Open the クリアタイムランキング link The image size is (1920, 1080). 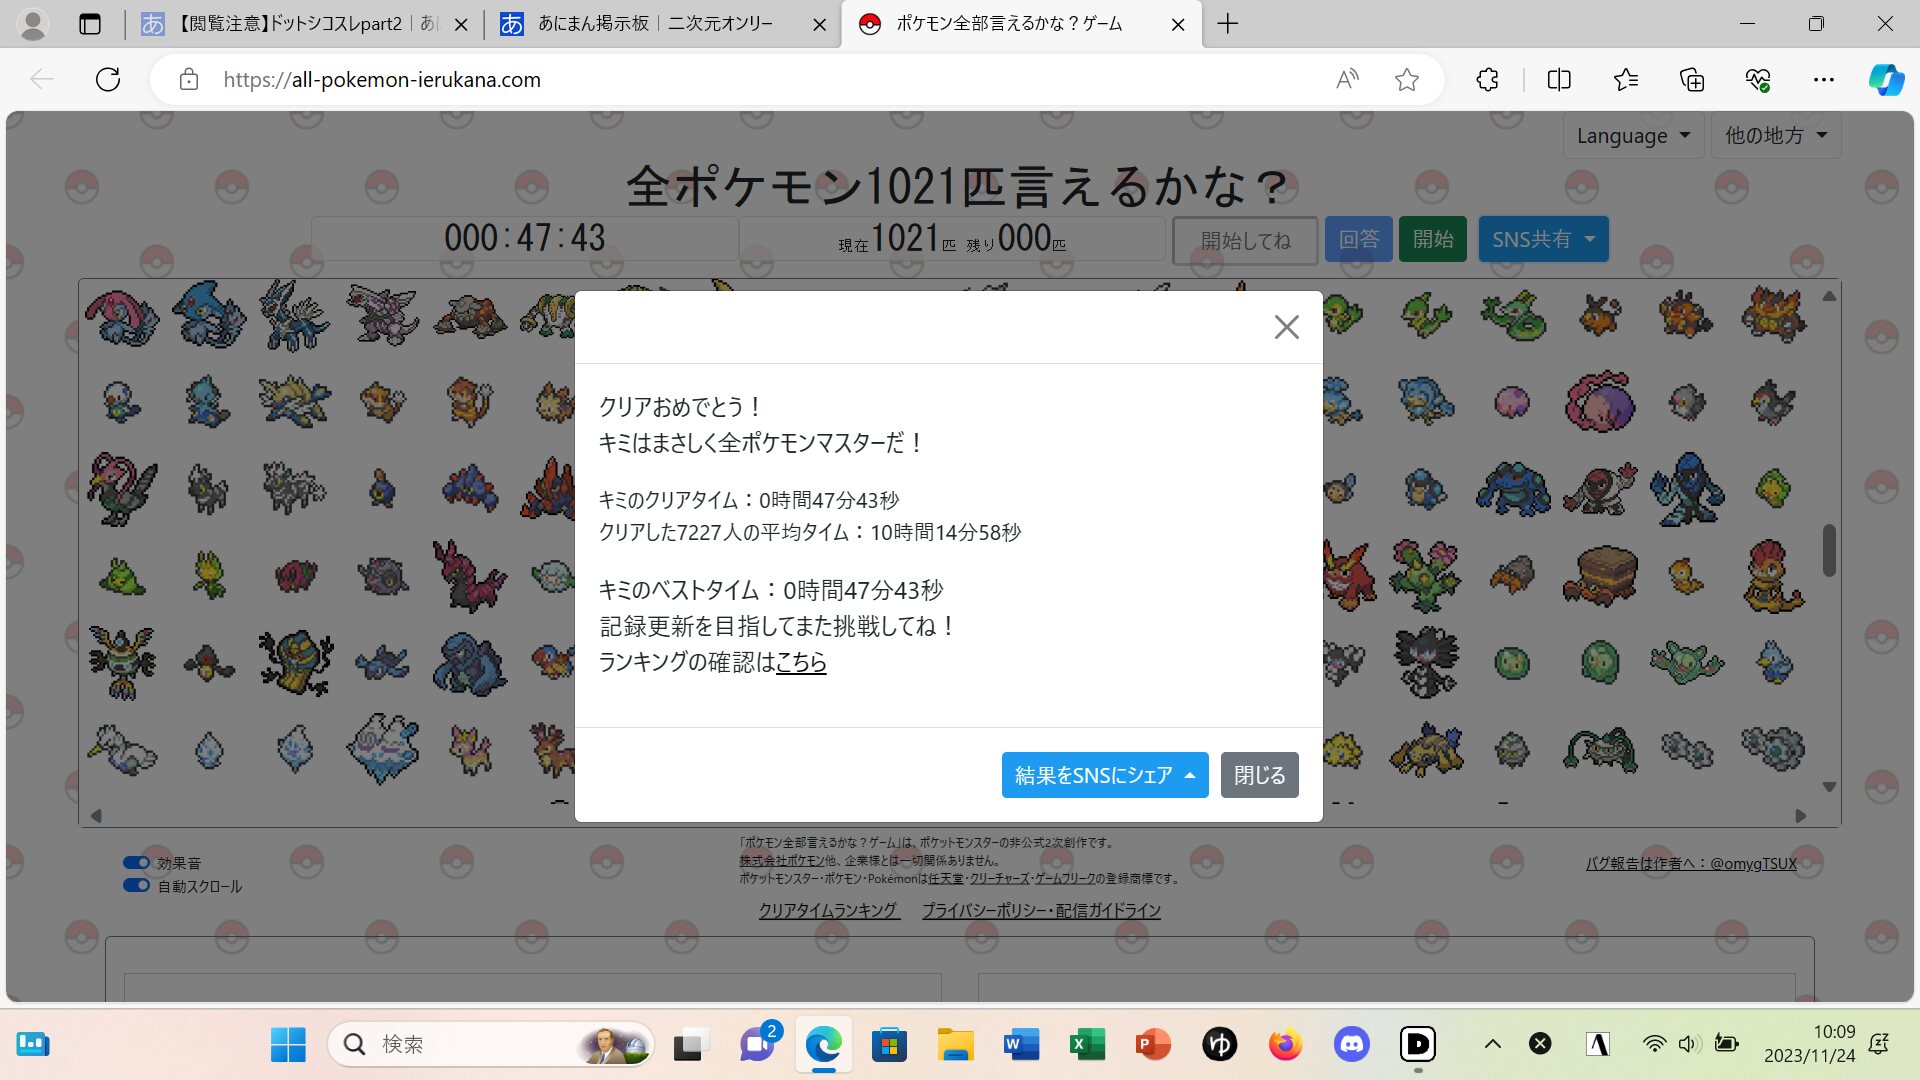(828, 910)
